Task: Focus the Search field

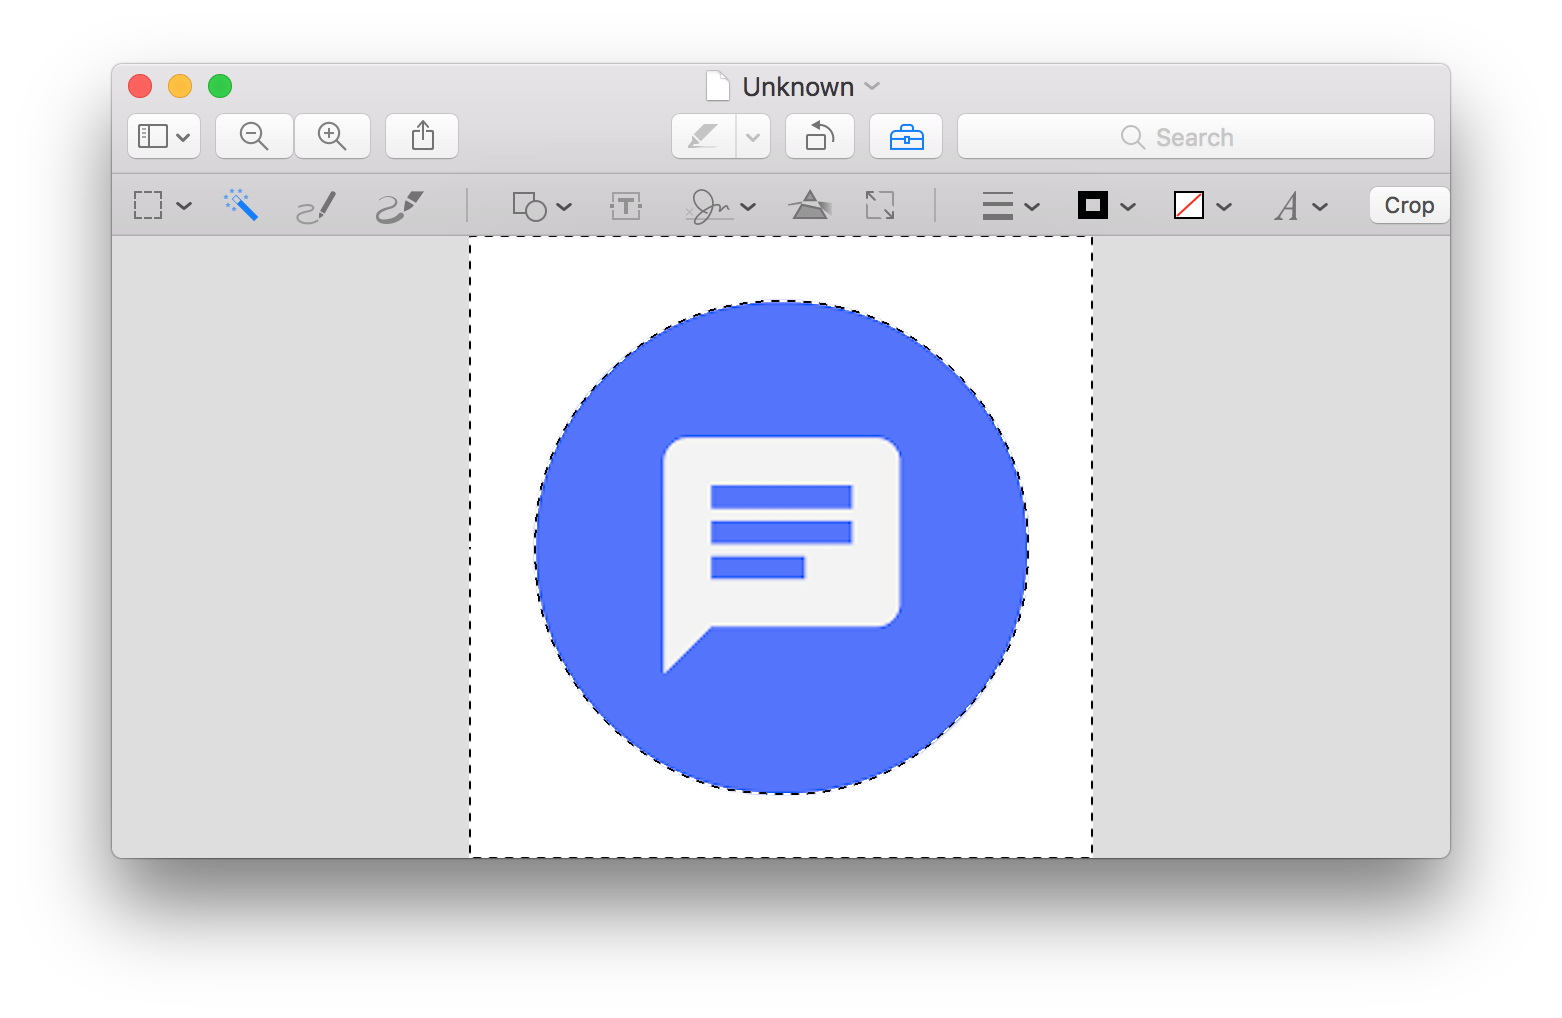Action: pos(1196,136)
